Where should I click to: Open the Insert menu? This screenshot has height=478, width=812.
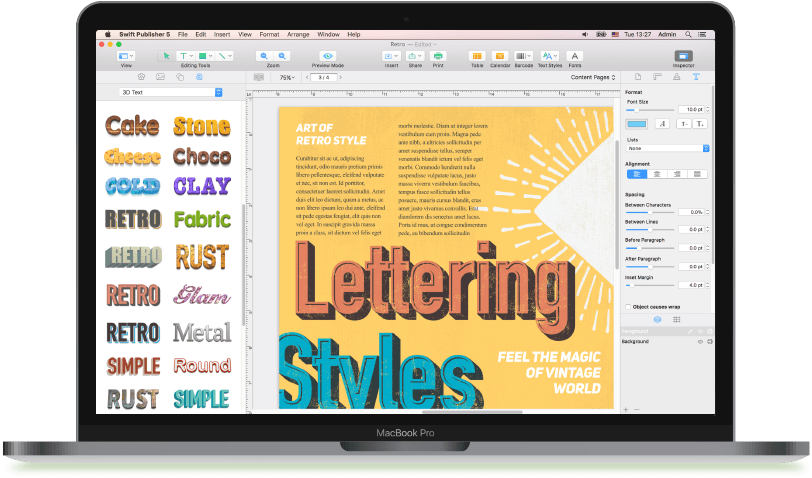coord(222,35)
